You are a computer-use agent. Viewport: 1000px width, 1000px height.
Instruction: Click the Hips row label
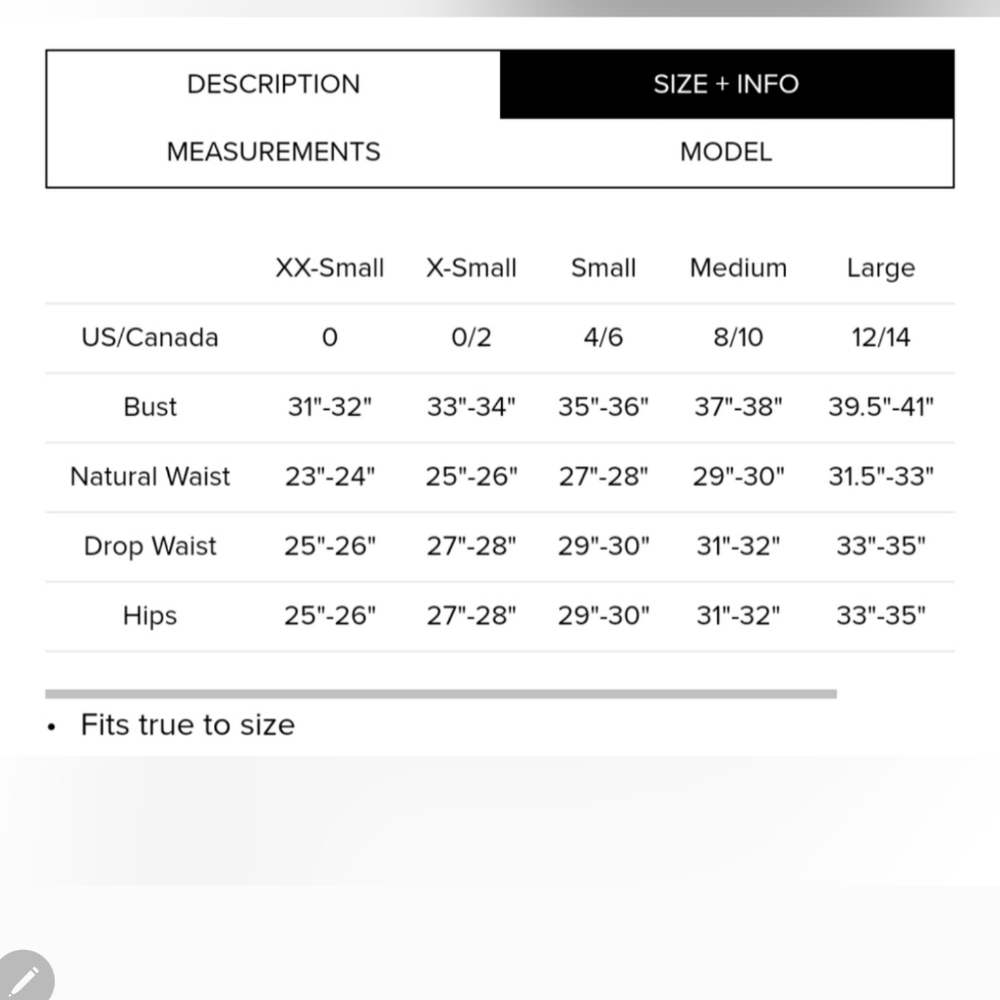(150, 615)
